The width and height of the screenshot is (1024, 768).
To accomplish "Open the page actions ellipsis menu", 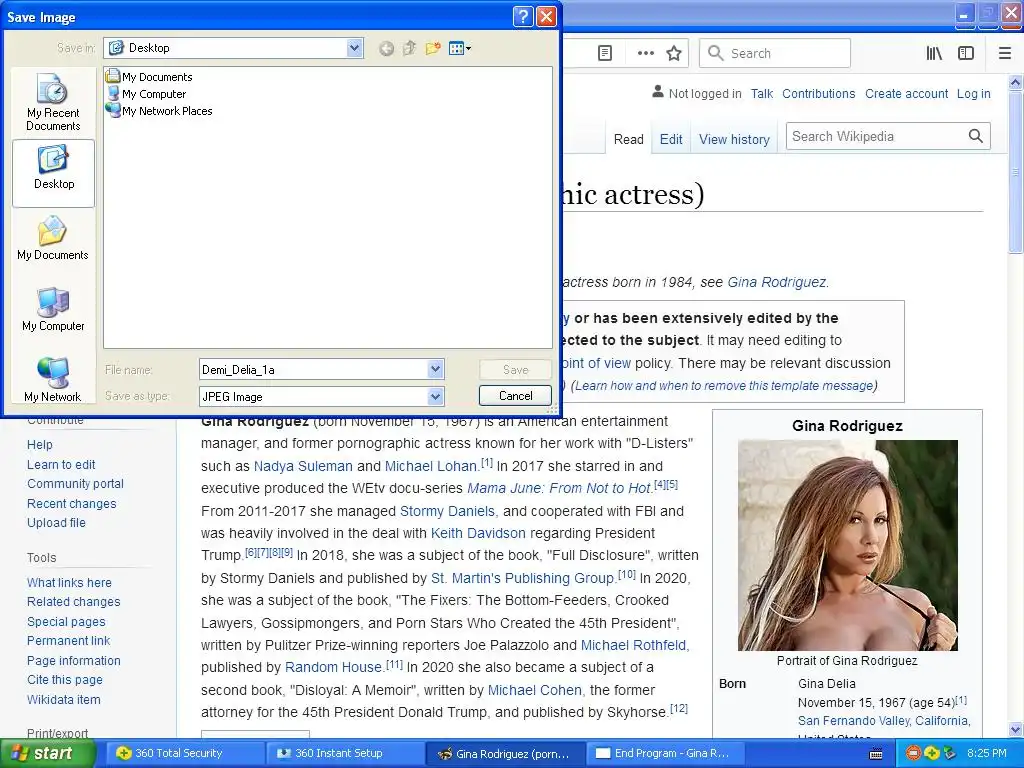I will [645, 54].
